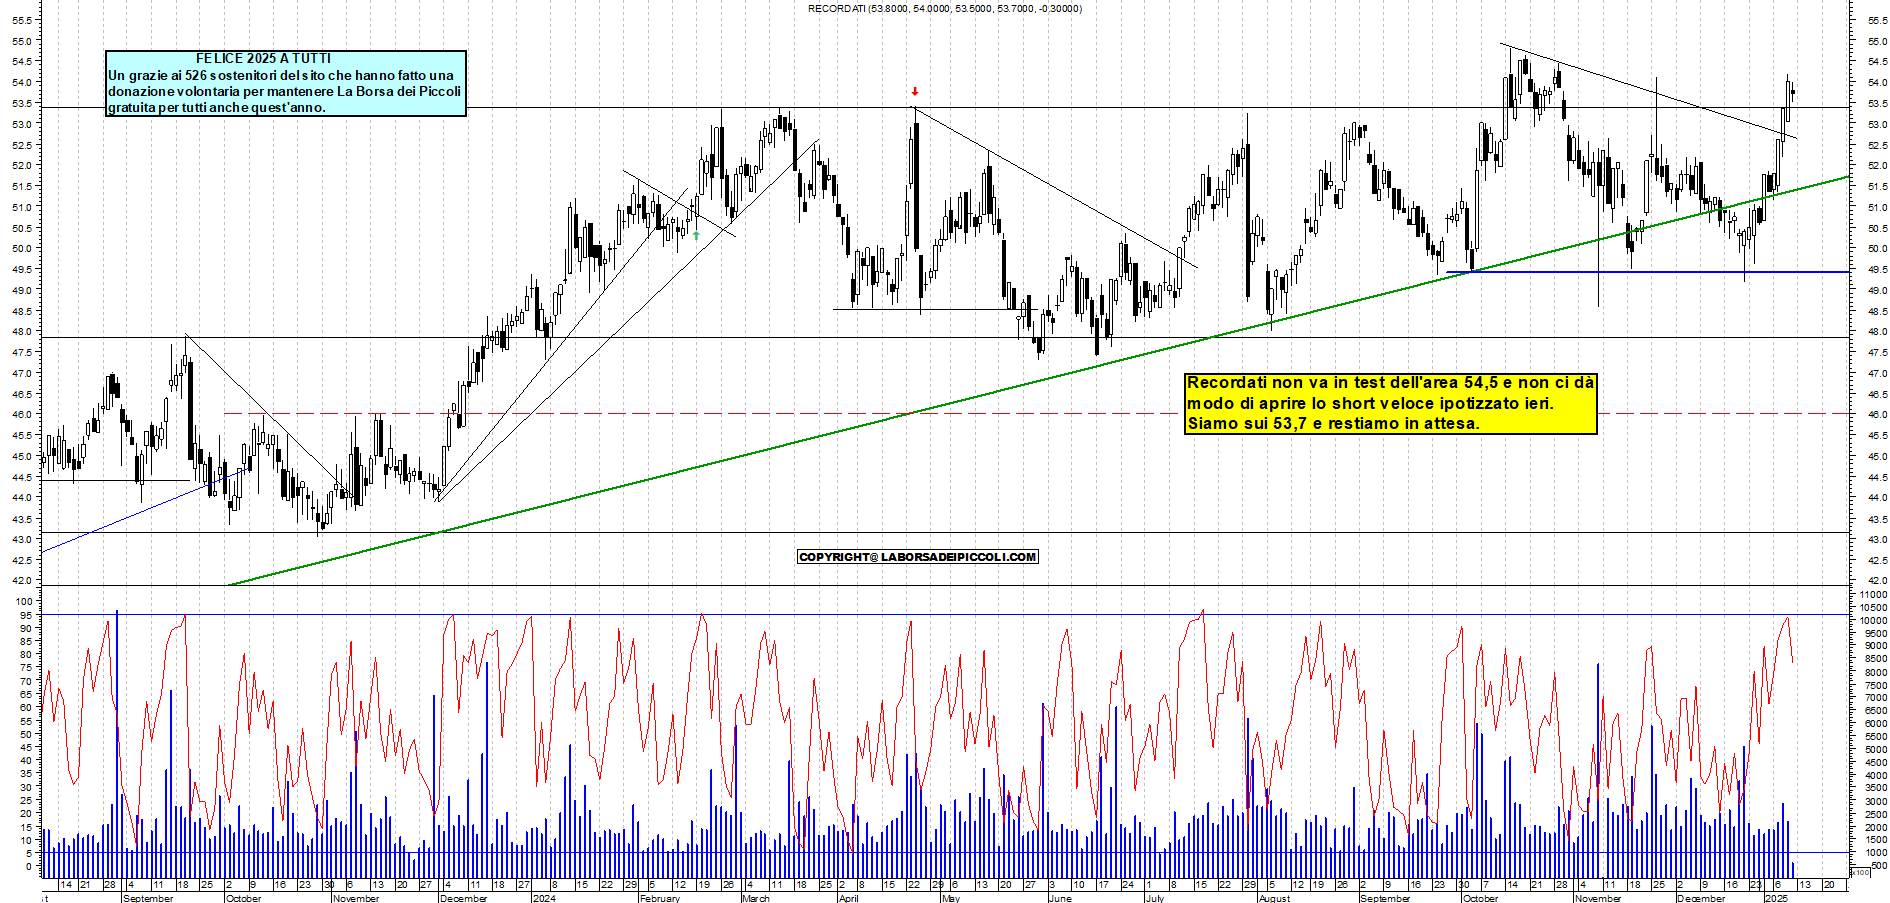Click the '5000' volume scale label
This screenshot has width=1890, height=903.
(1876, 749)
